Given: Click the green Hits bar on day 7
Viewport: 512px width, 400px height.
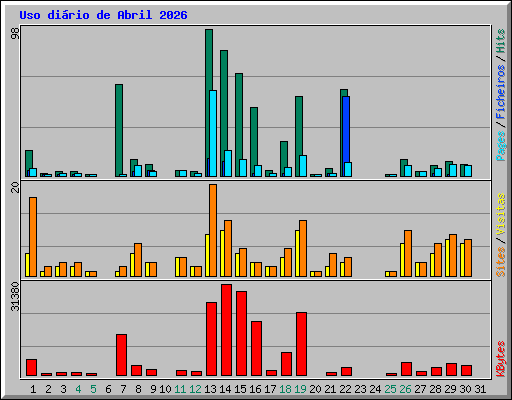Looking at the screenshot, I should coord(119,130).
